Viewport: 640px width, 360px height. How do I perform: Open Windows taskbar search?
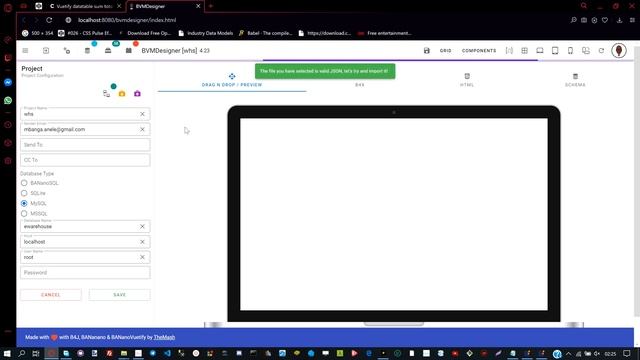click(x=22, y=353)
